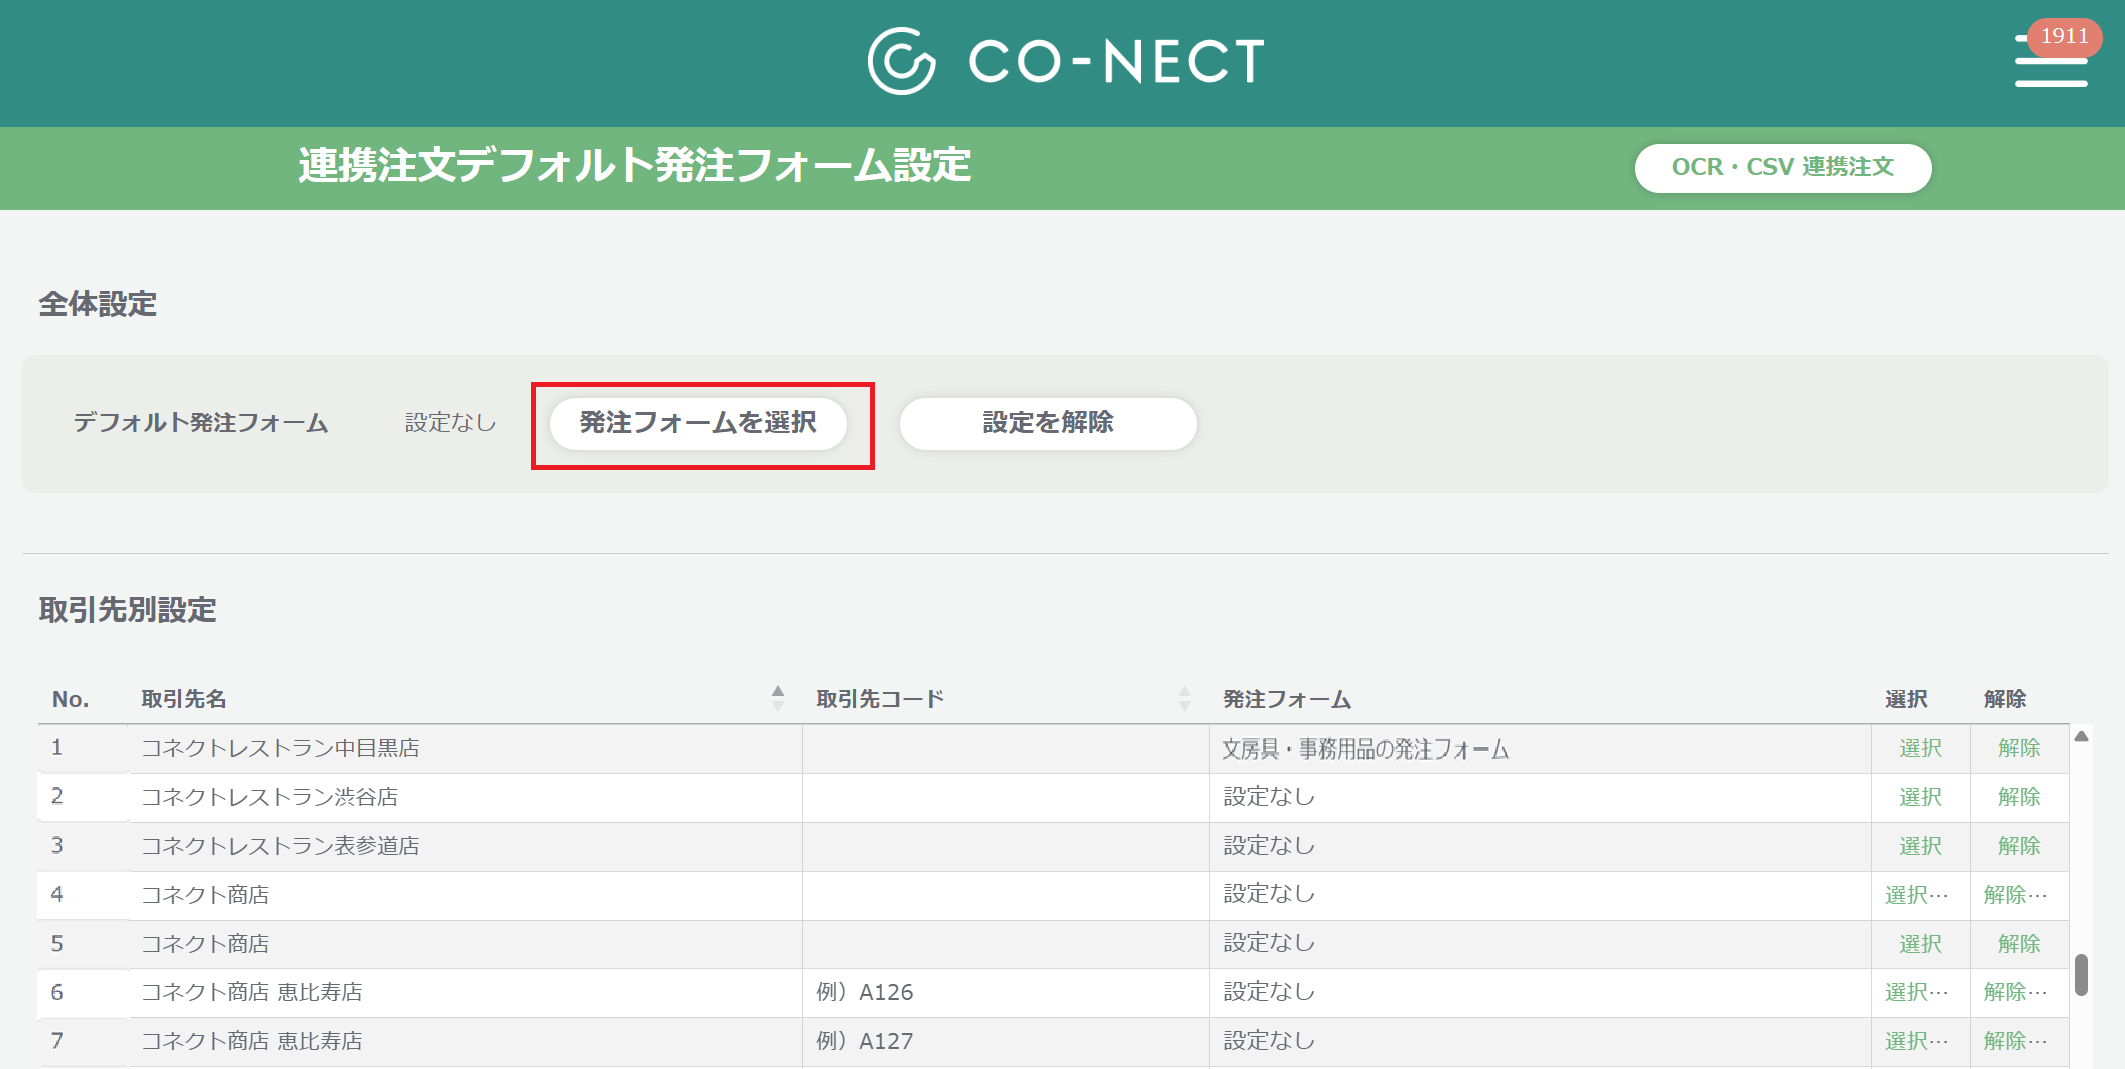Screen dimensions: 2125x1069
Task: Click 発注フォームを選択 button
Action: (698, 423)
